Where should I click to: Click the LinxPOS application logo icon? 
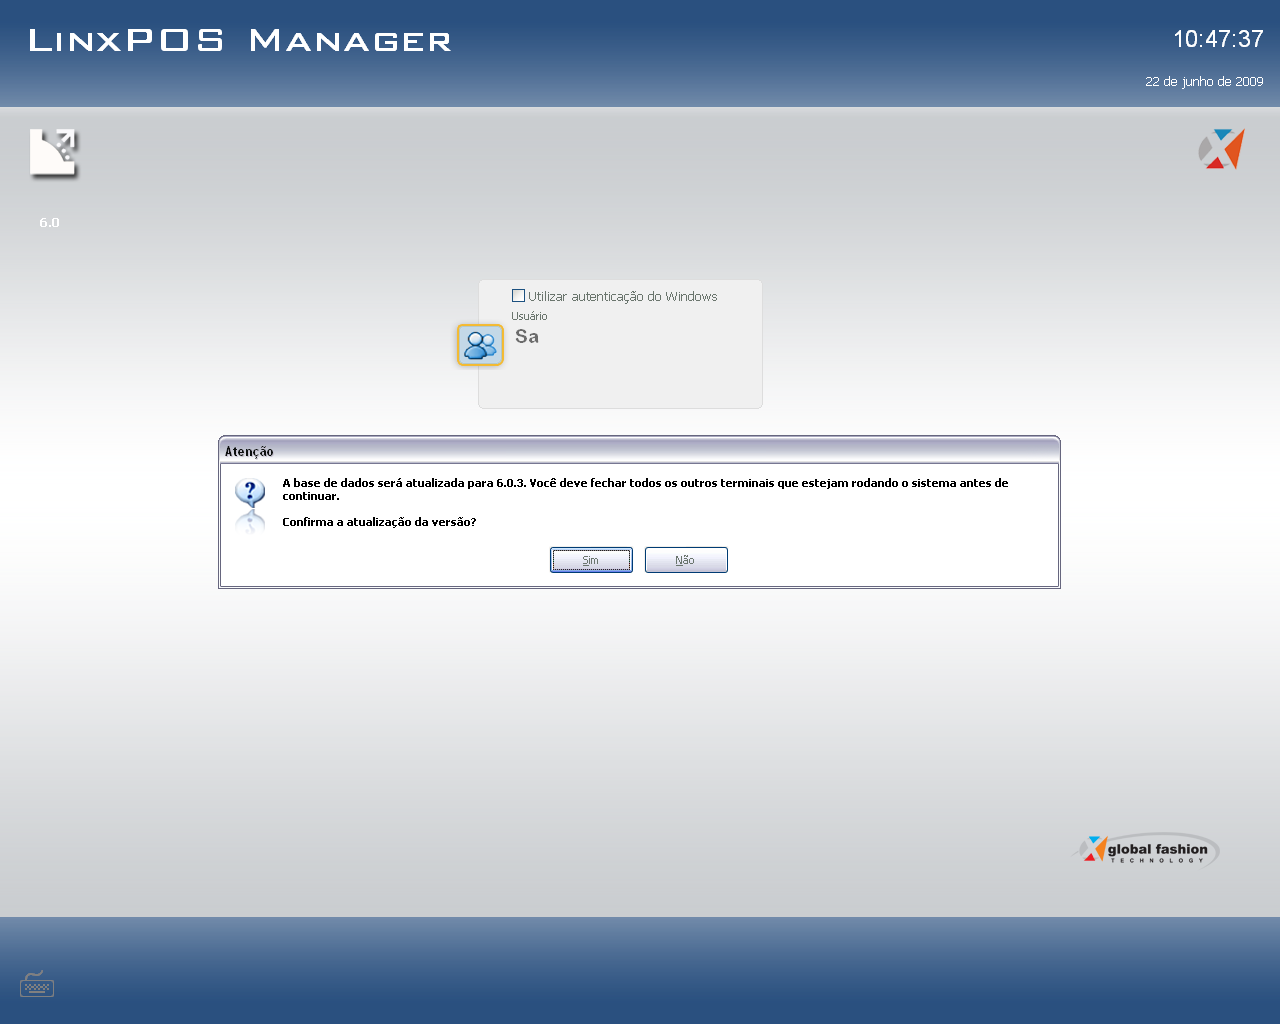[x=53, y=154]
